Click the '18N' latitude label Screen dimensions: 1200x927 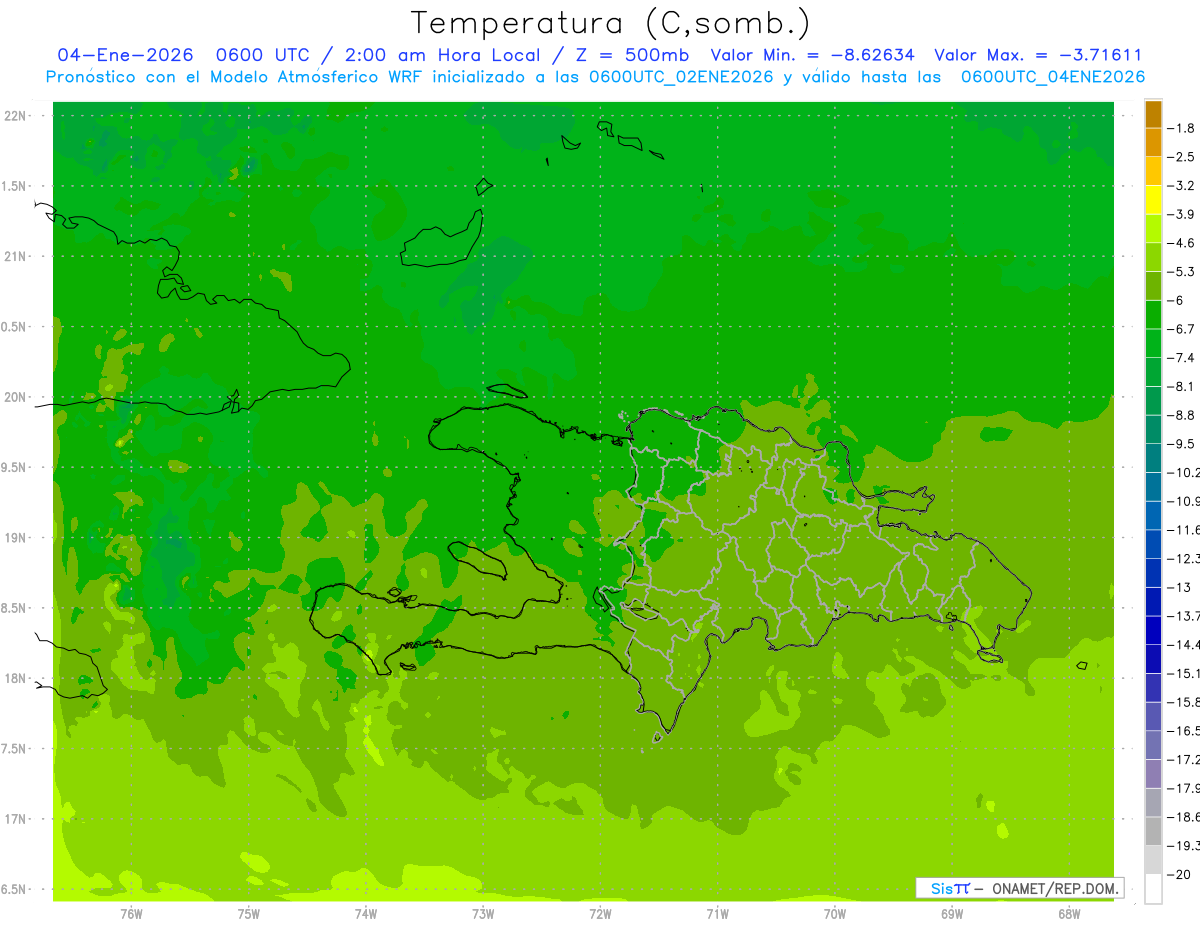pyautogui.click(x=17, y=678)
